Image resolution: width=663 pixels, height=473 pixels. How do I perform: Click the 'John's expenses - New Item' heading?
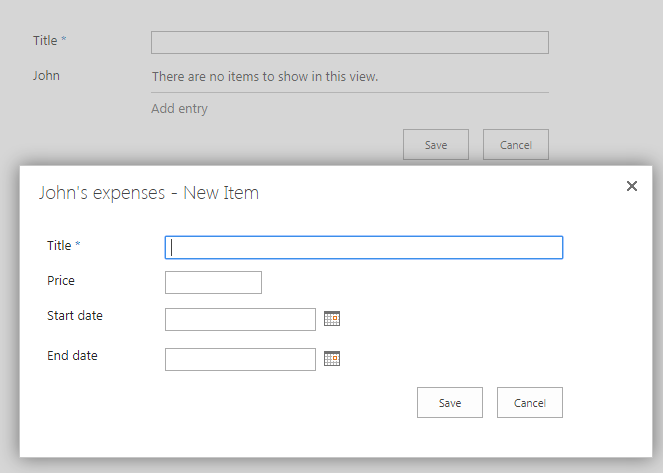click(x=149, y=193)
